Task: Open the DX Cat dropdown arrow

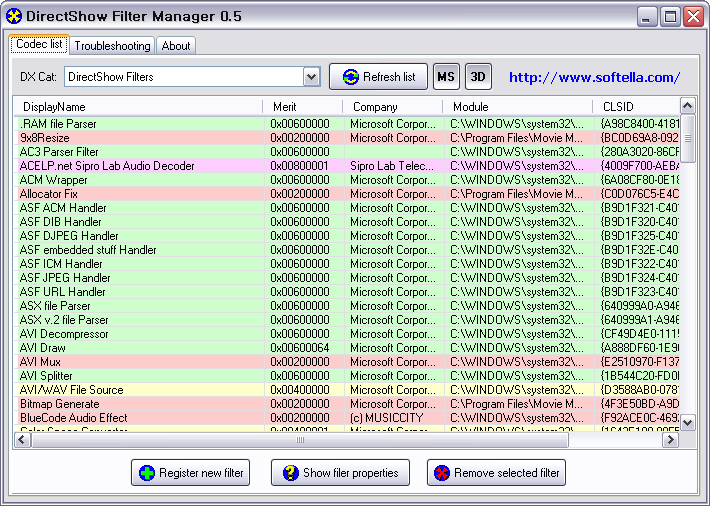Action: point(312,77)
